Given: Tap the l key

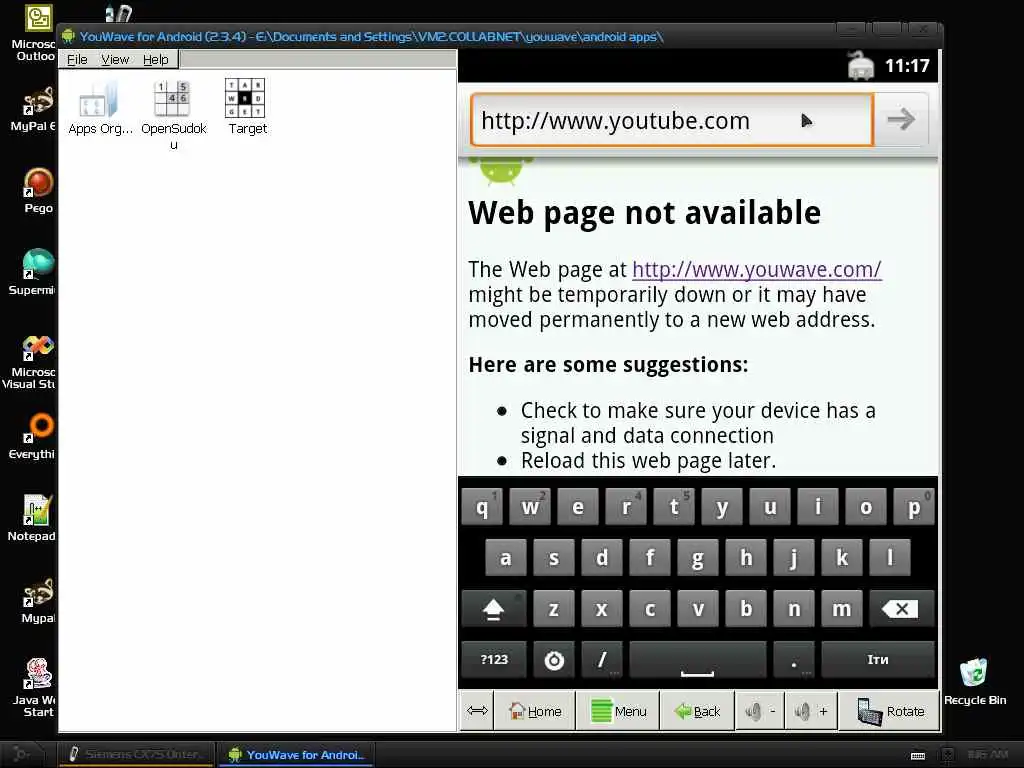Looking at the screenshot, I should (x=889, y=558).
